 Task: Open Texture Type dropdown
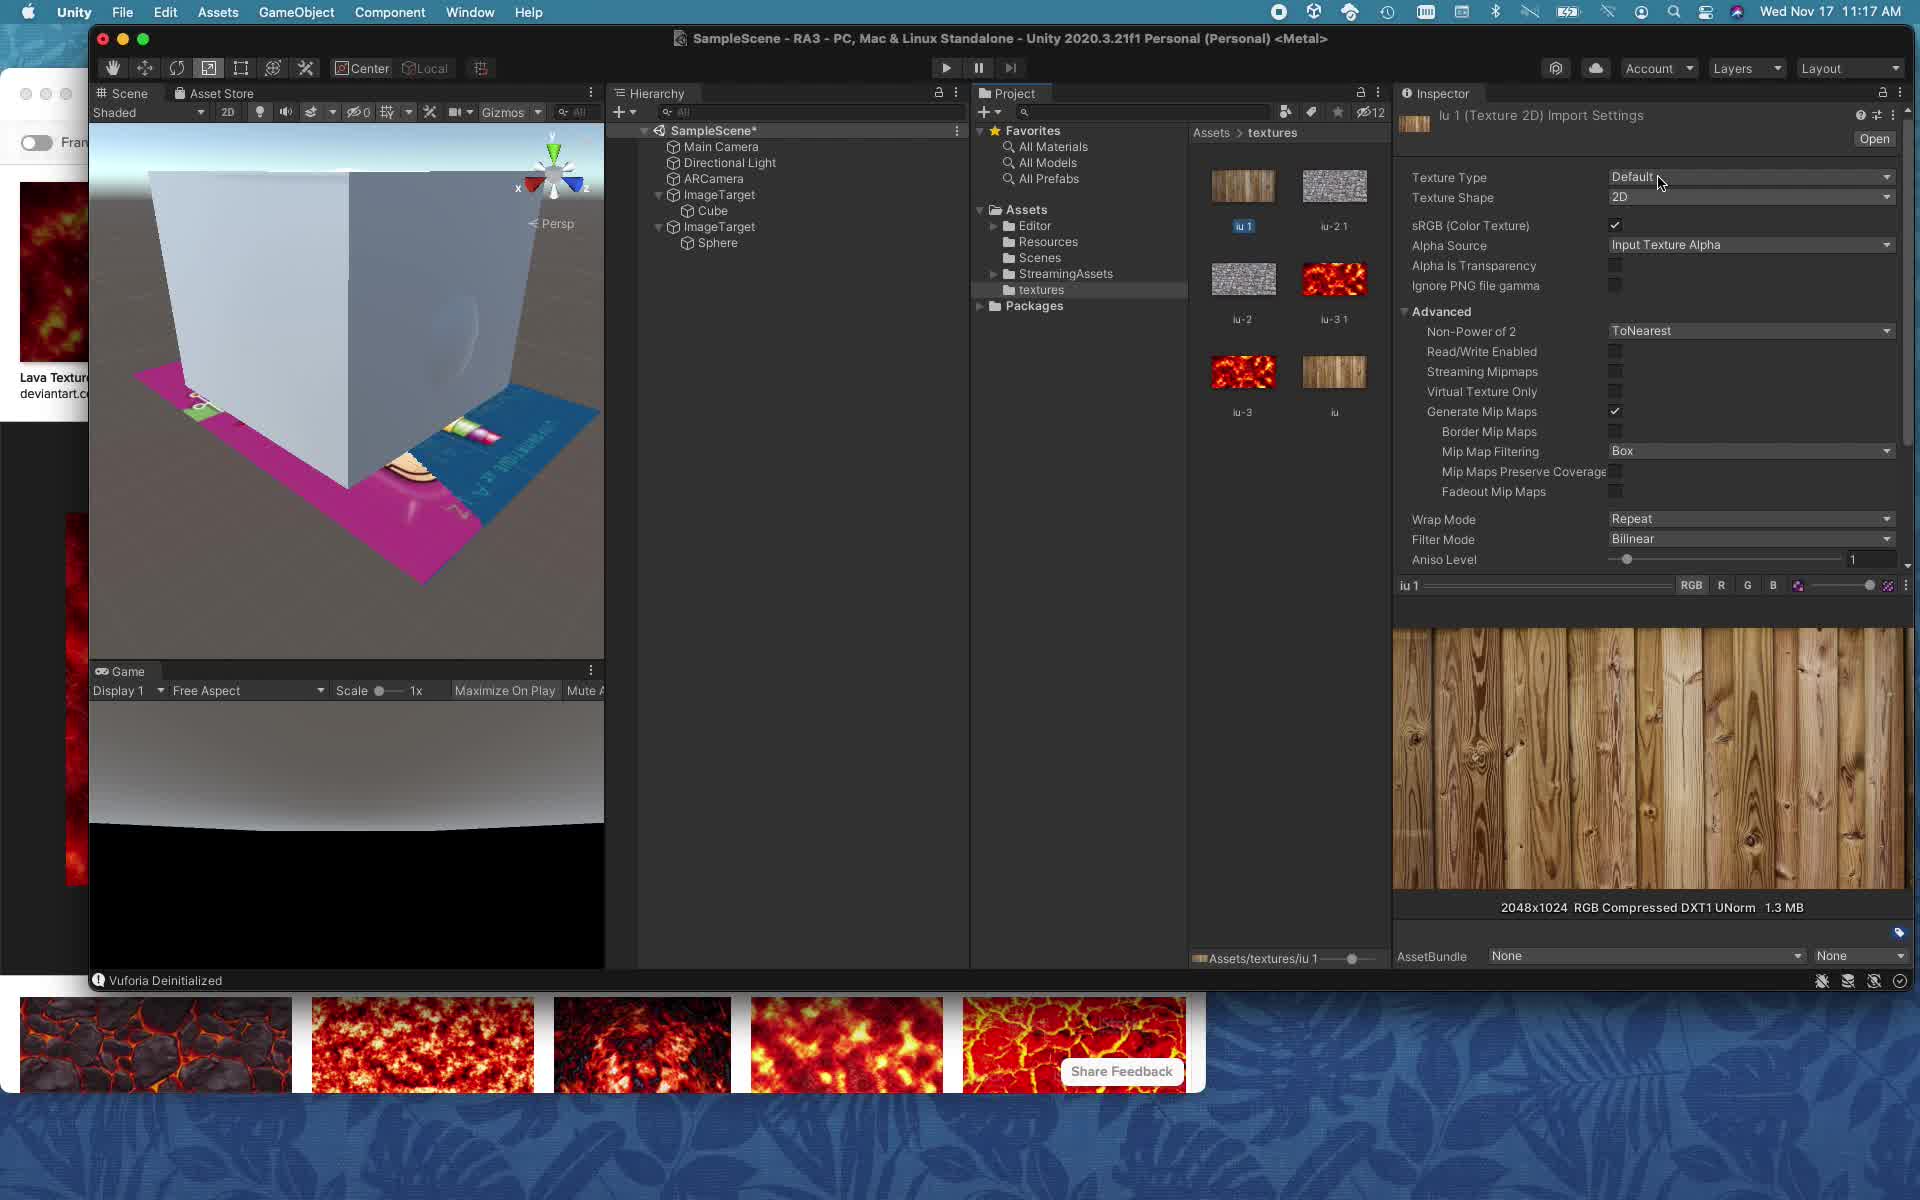coord(1751,177)
